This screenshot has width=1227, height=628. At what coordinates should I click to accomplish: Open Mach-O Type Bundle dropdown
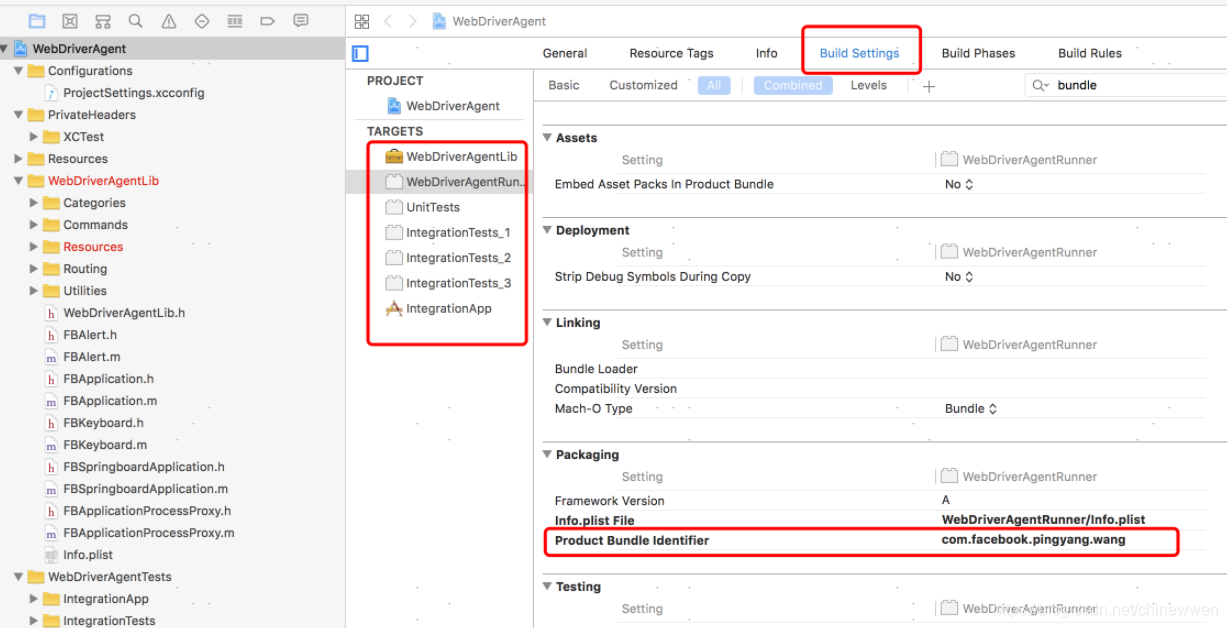tap(971, 409)
